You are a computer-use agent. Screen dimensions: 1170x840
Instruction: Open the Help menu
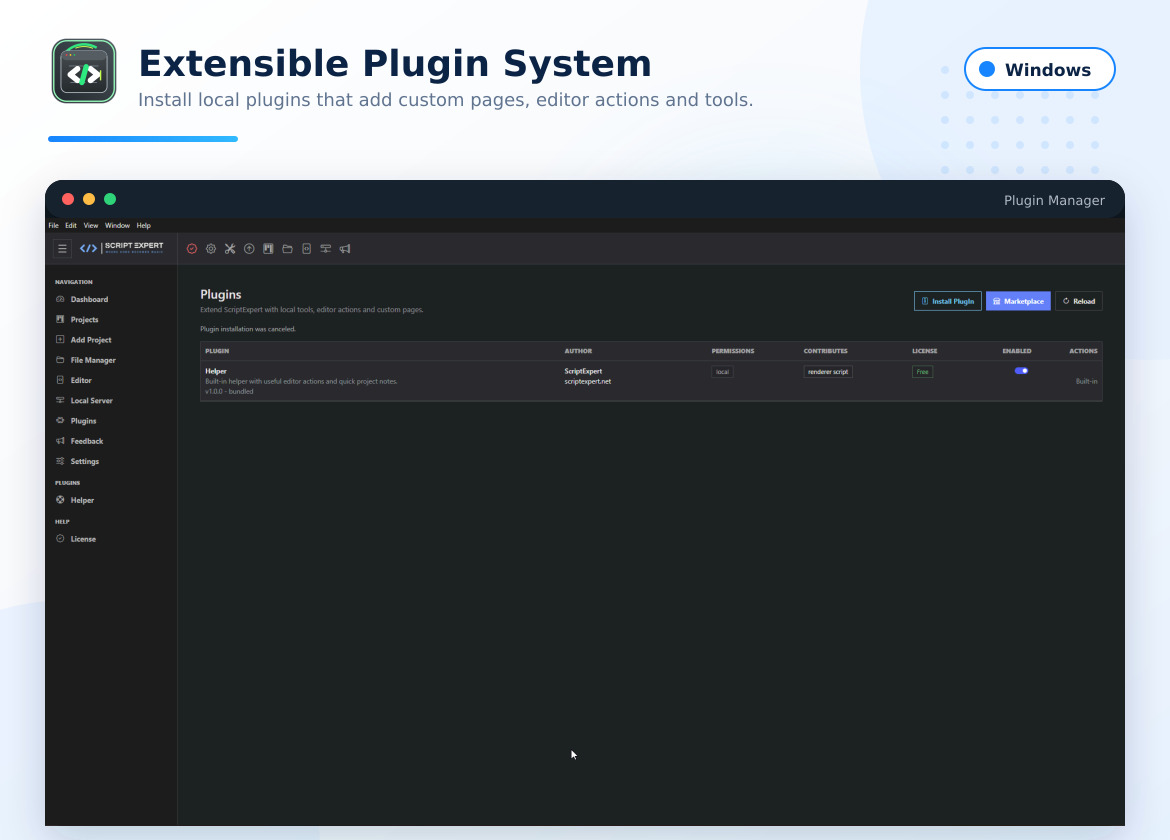click(x=143, y=225)
